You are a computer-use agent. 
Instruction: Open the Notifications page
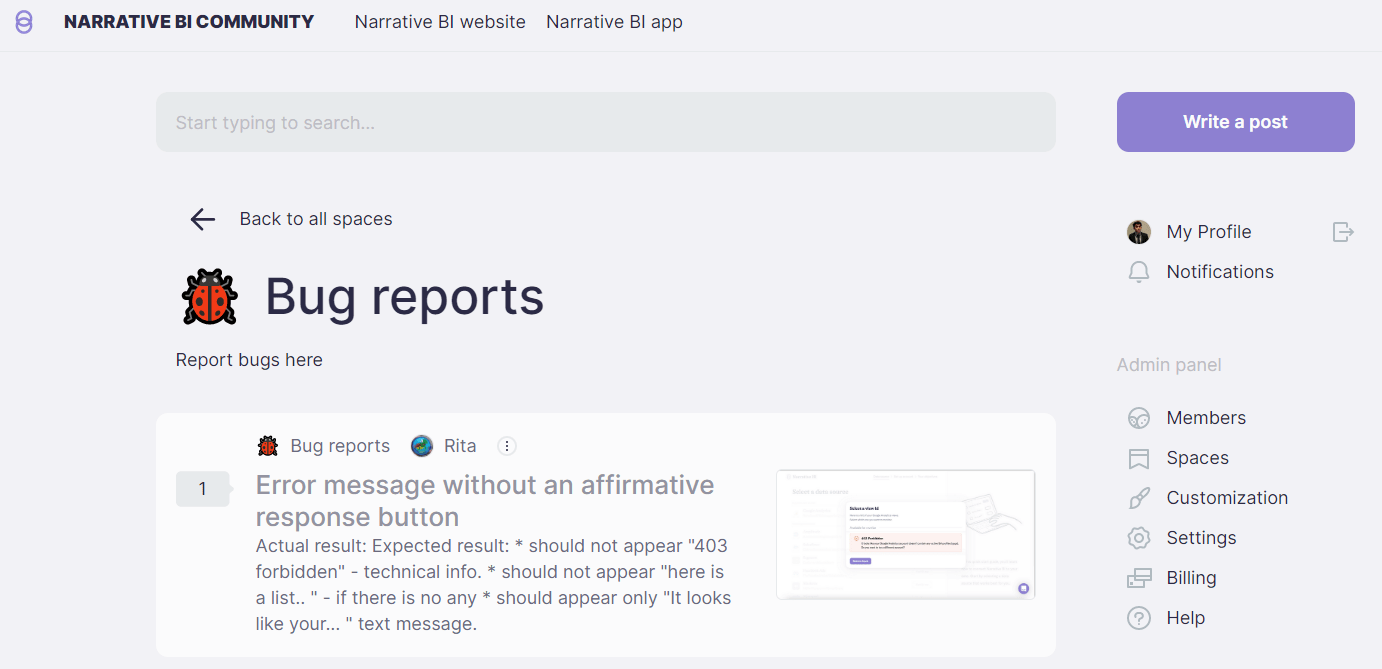pos(1220,272)
